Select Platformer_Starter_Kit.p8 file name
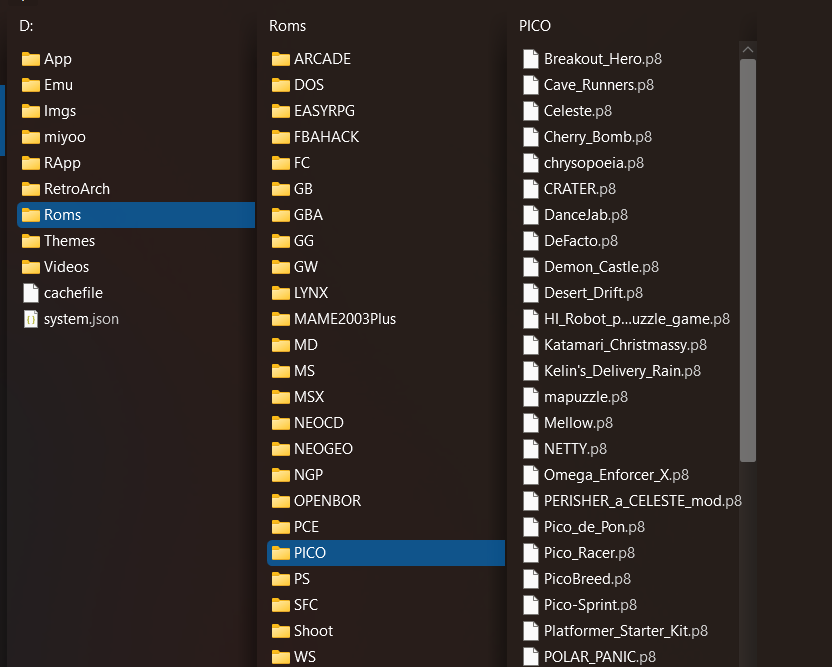 point(626,631)
